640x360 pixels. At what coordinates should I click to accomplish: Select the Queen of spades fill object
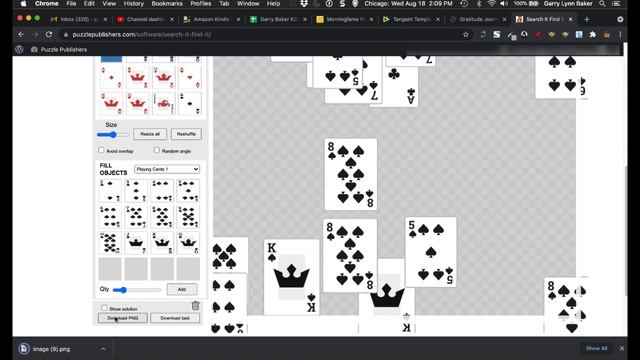pyautogui.click(x=188, y=243)
